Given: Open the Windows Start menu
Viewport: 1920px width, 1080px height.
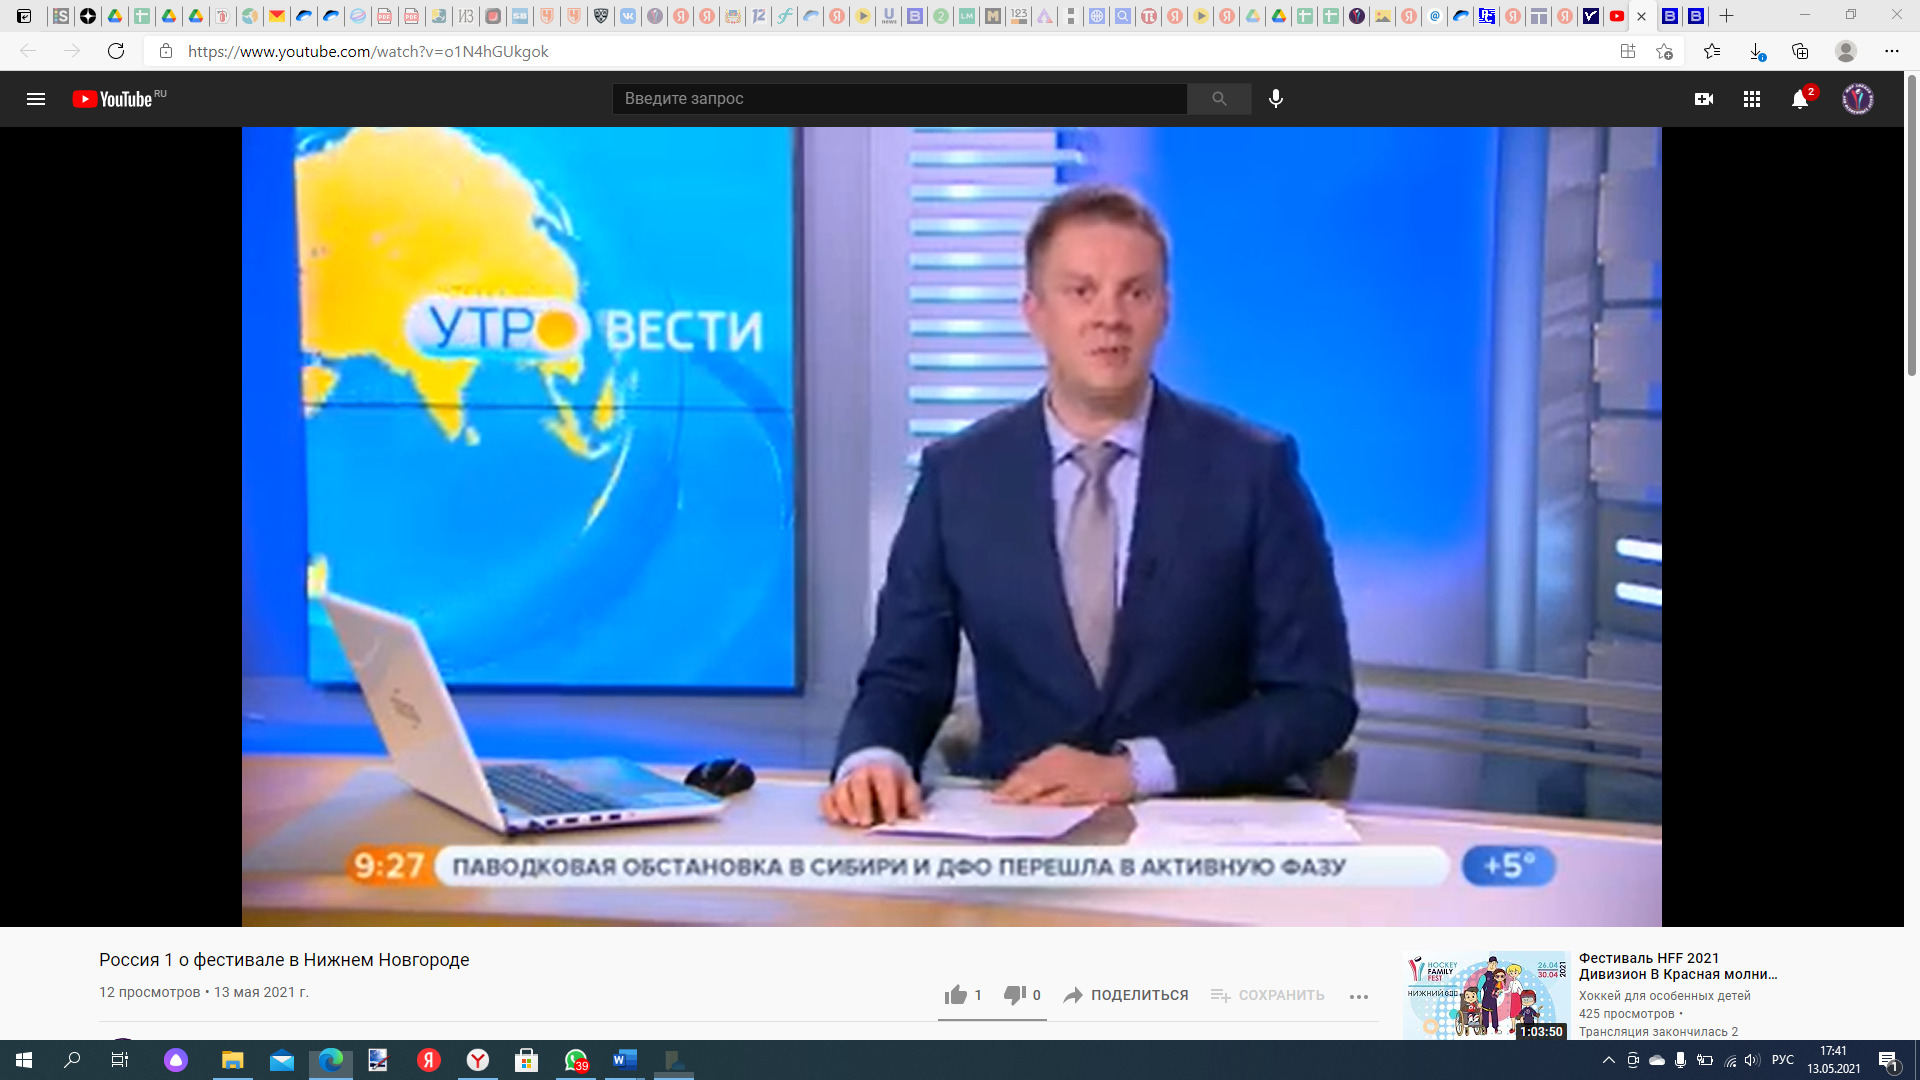Looking at the screenshot, I should [24, 1060].
